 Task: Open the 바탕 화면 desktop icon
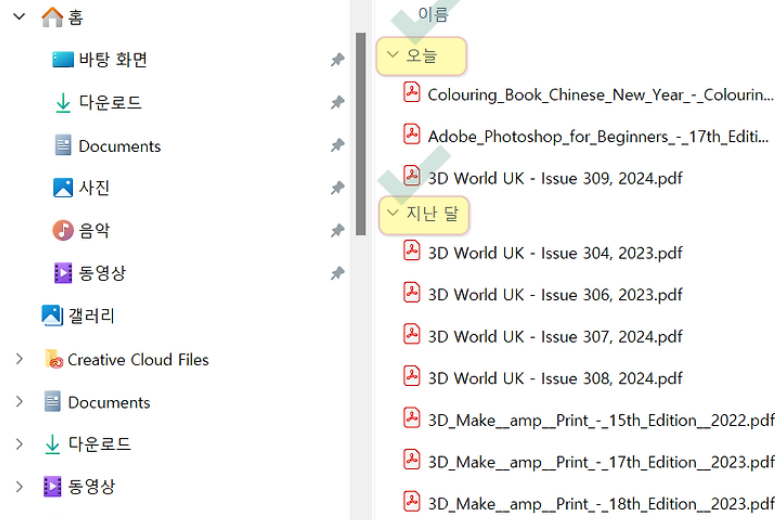click(63, 60)
